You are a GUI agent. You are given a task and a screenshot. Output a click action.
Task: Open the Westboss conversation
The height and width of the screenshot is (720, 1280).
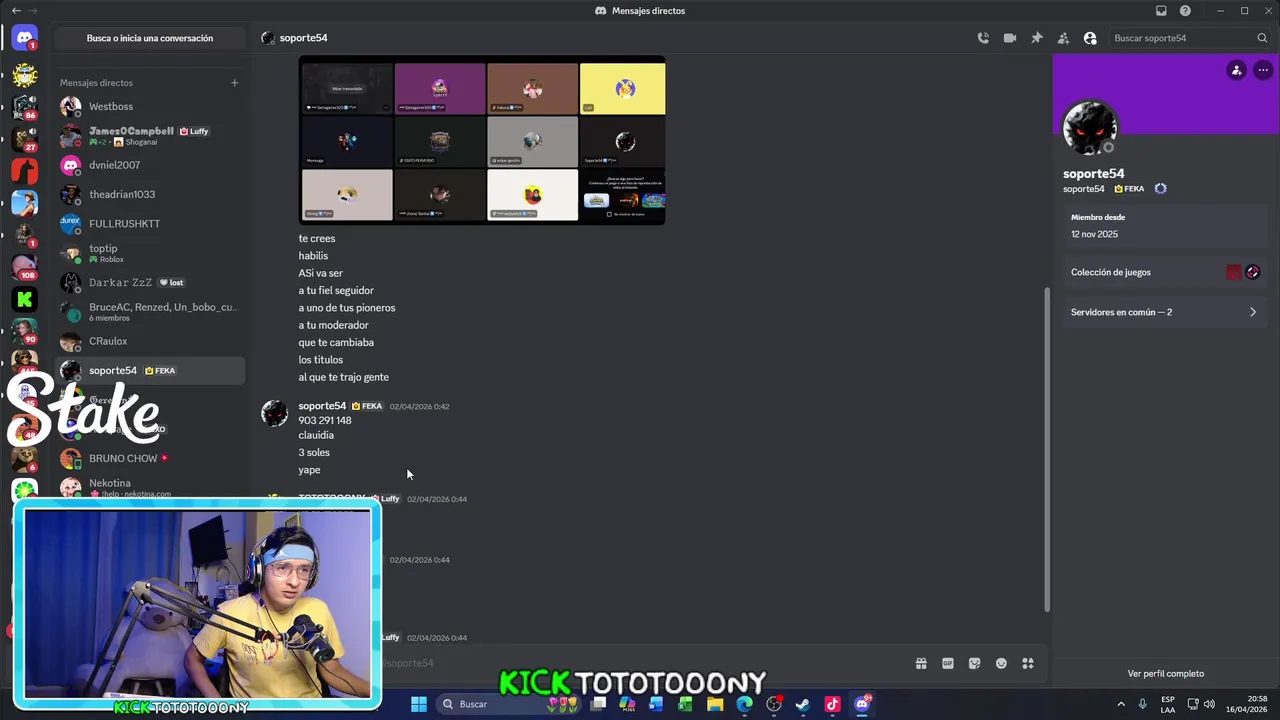tap(150, 106)
